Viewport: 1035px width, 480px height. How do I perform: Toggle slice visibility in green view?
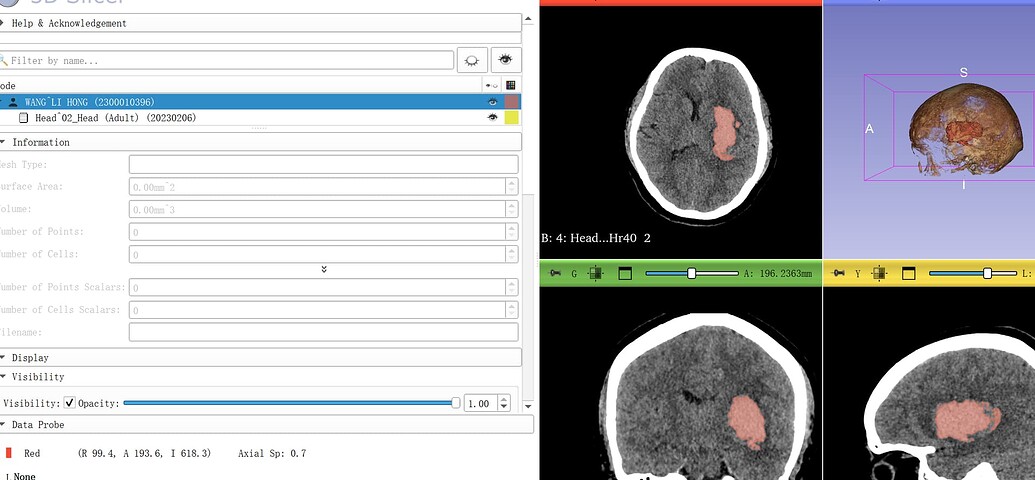coord(595,273)
